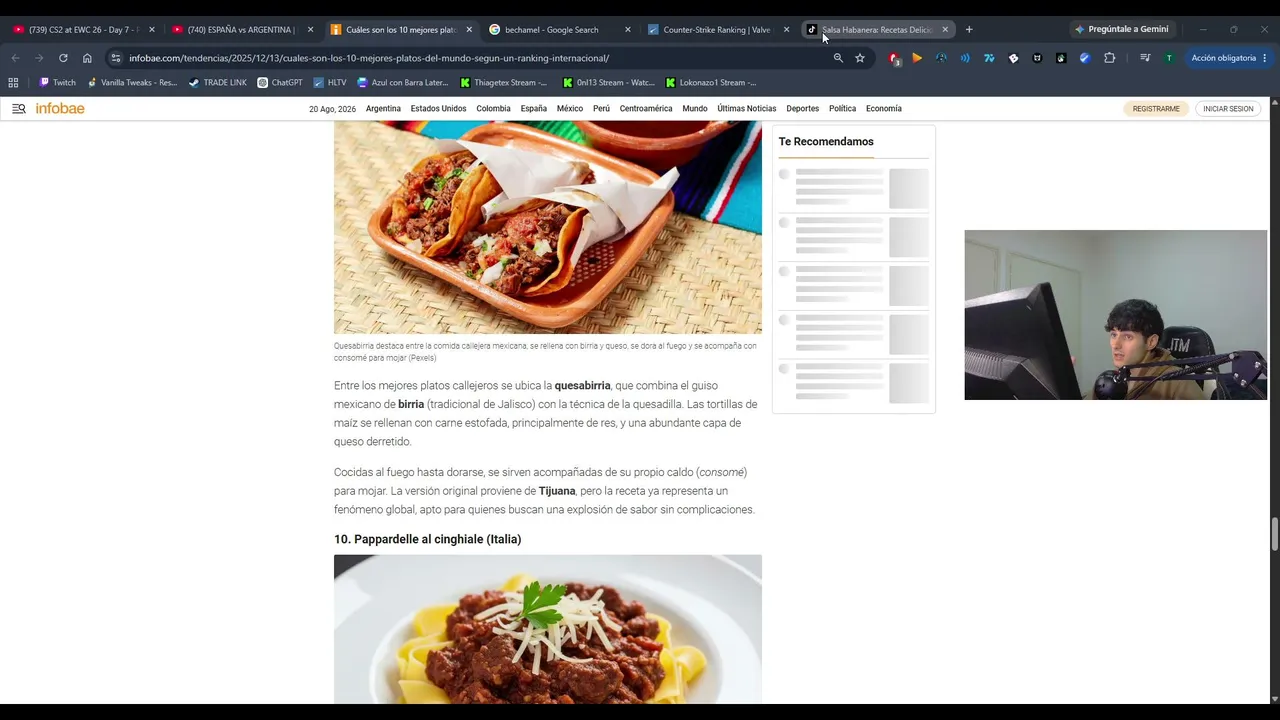Click the REGISTRARME button
The height and width of the screenshot is (720, 1280).
[x=1156, y=108]
